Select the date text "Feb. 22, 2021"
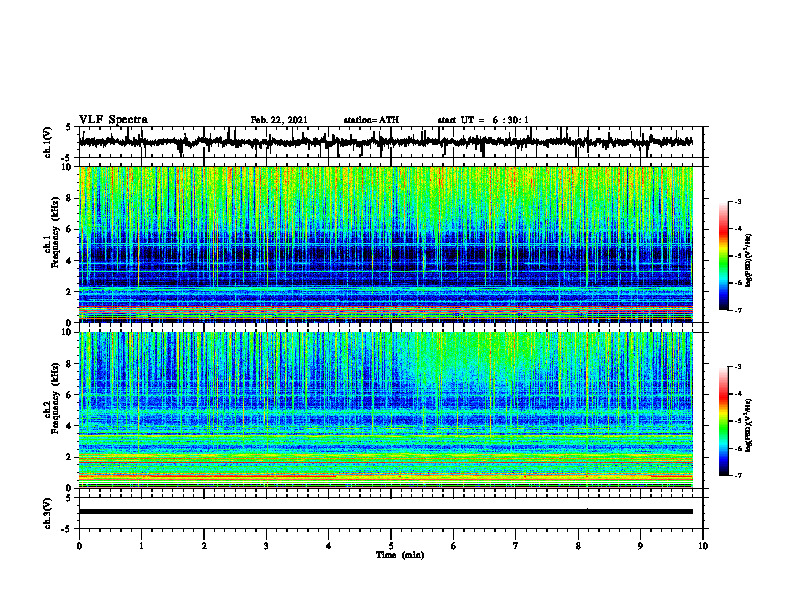The image size is (792, 612). pos(279,120)
